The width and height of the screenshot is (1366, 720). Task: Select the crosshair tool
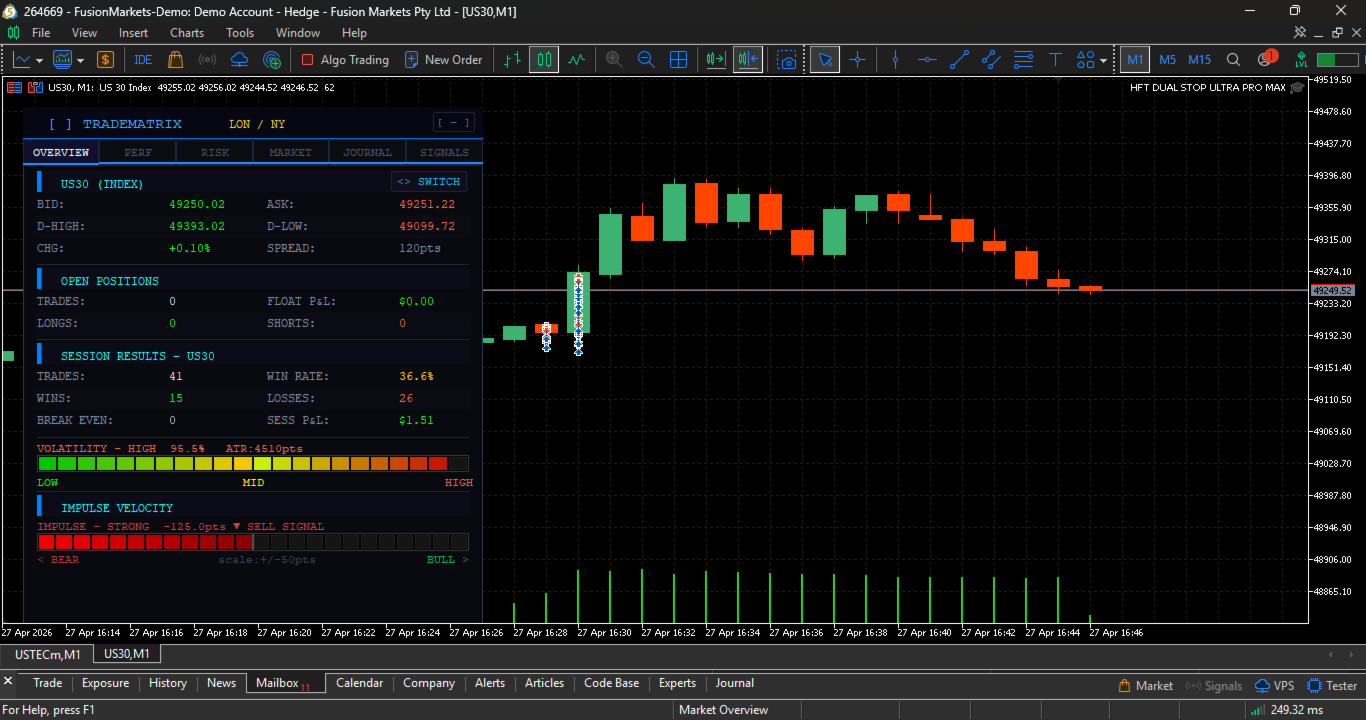point(857,60)
